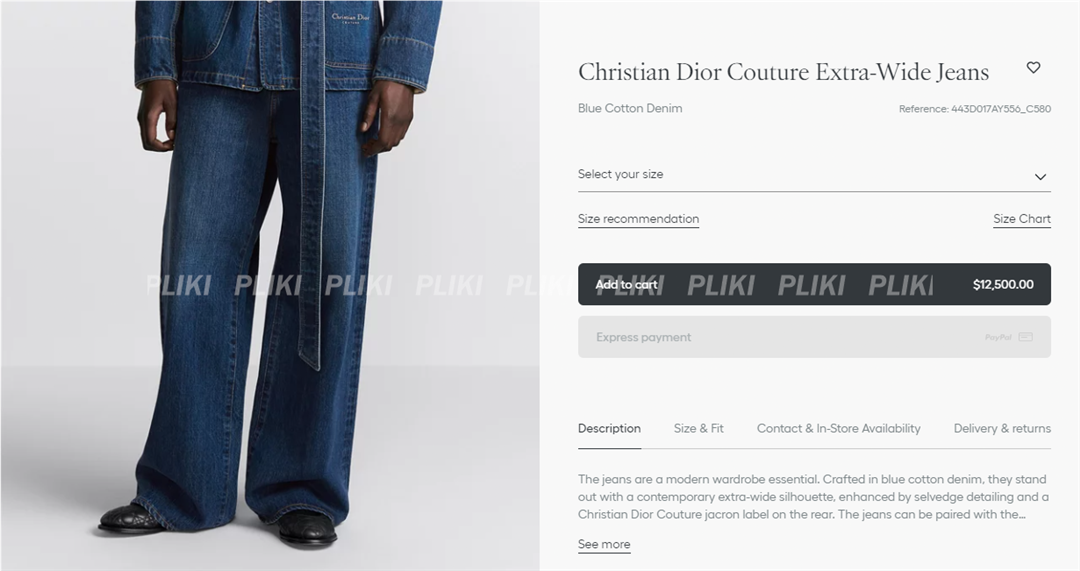View the Delivery & returns tab
1080x571 pixels.
tap(1002, 428)
